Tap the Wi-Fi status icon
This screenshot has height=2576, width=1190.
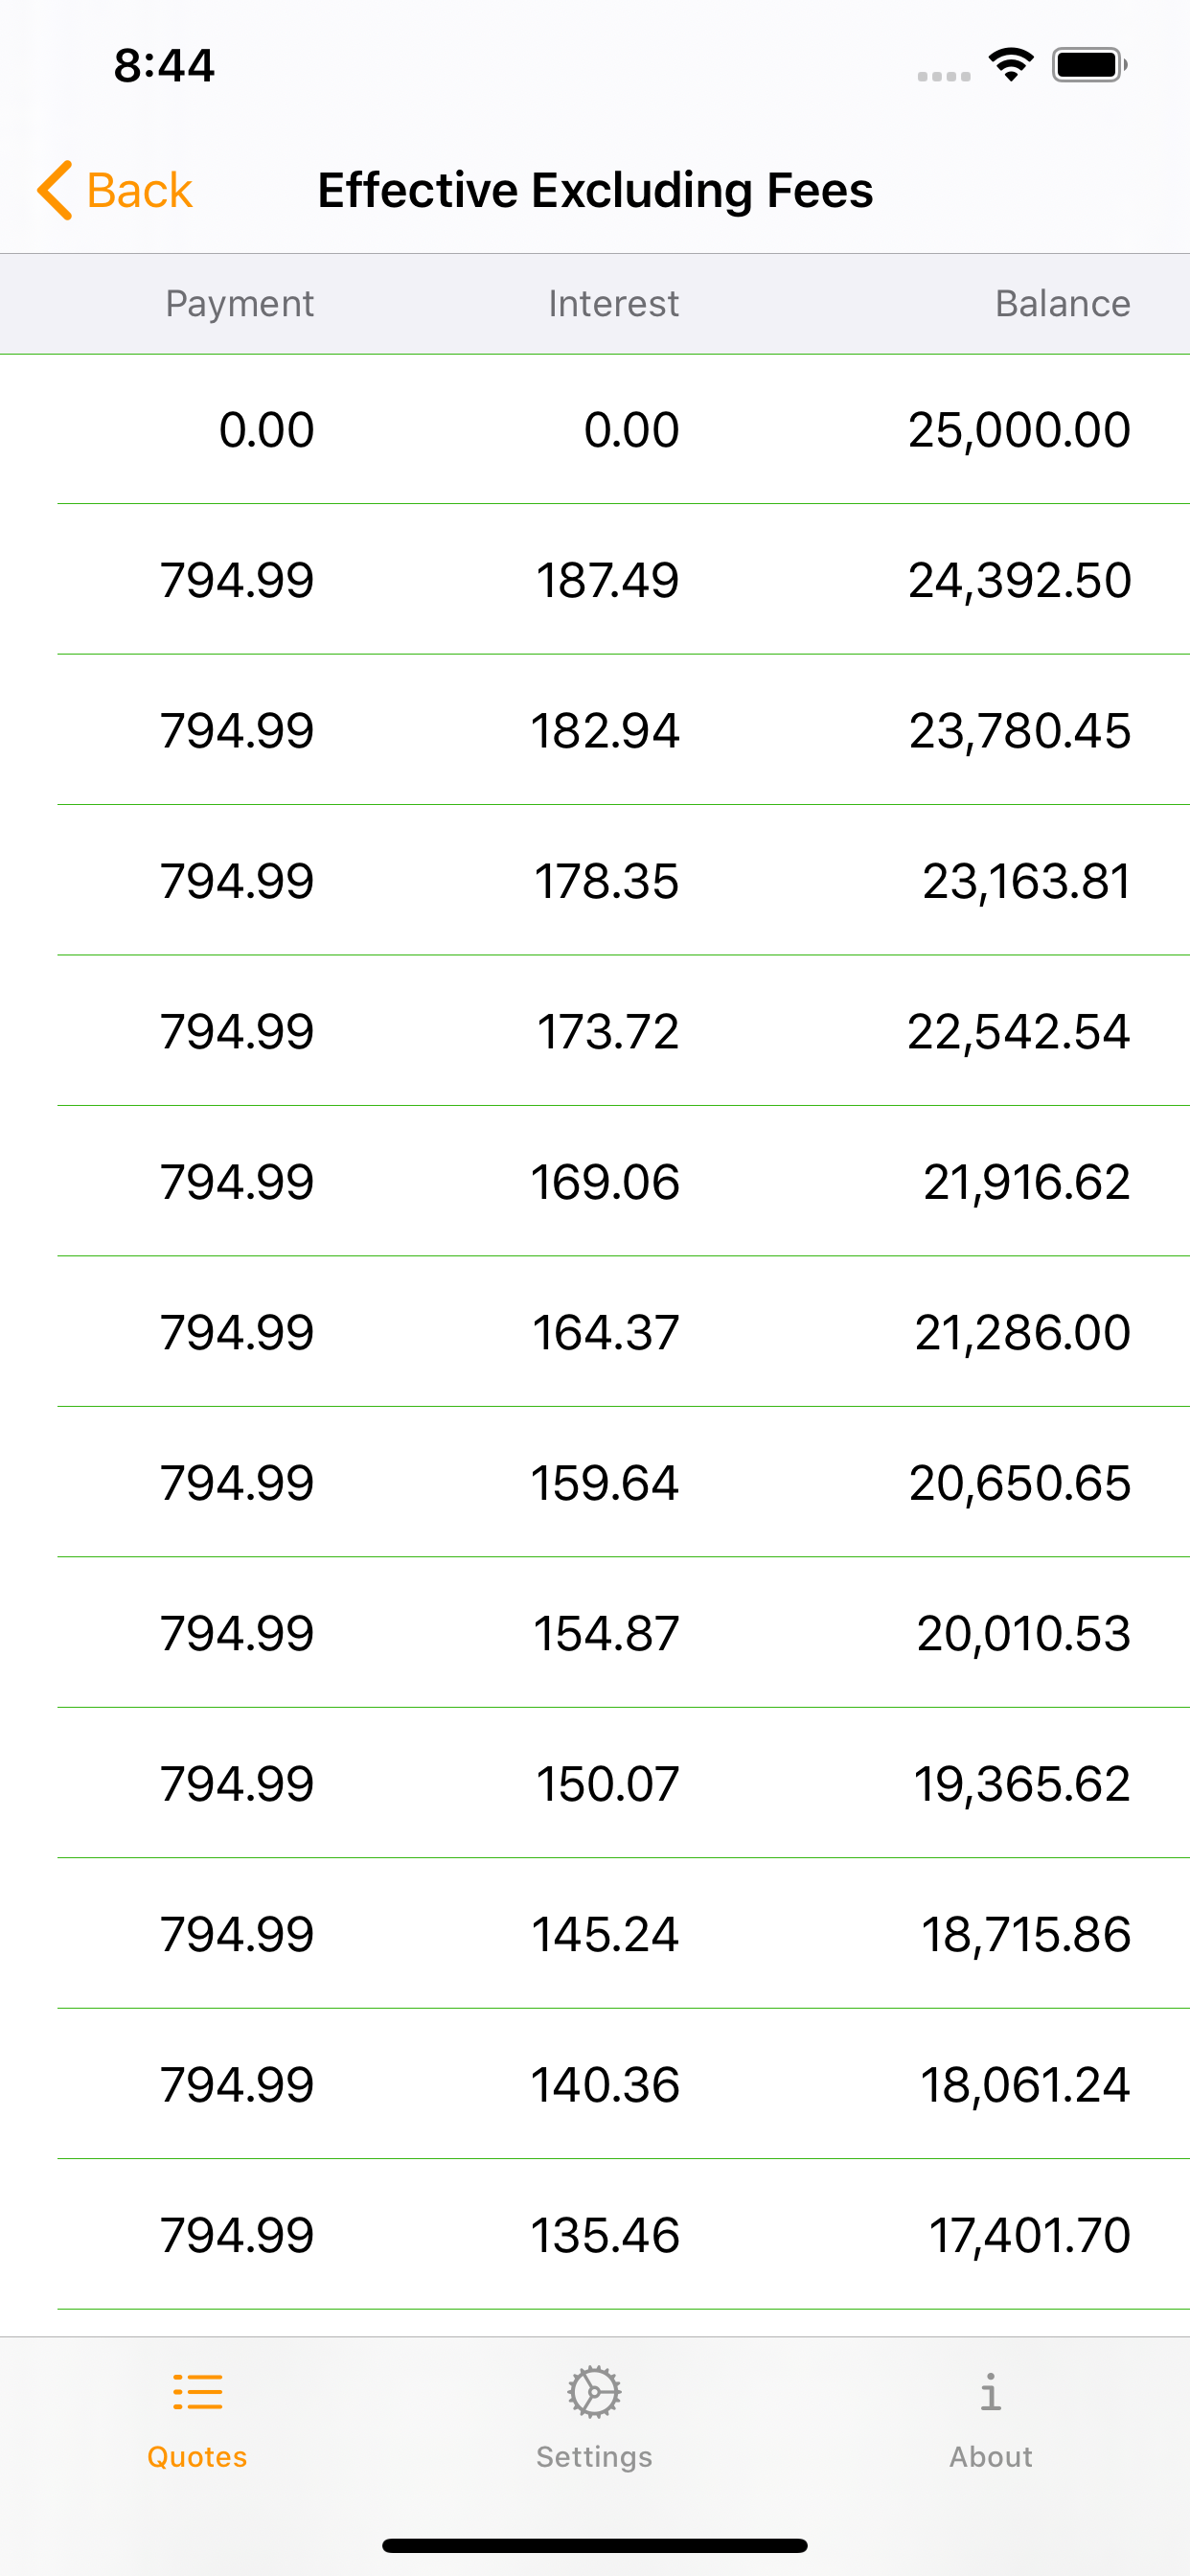tap(1011, 65)
